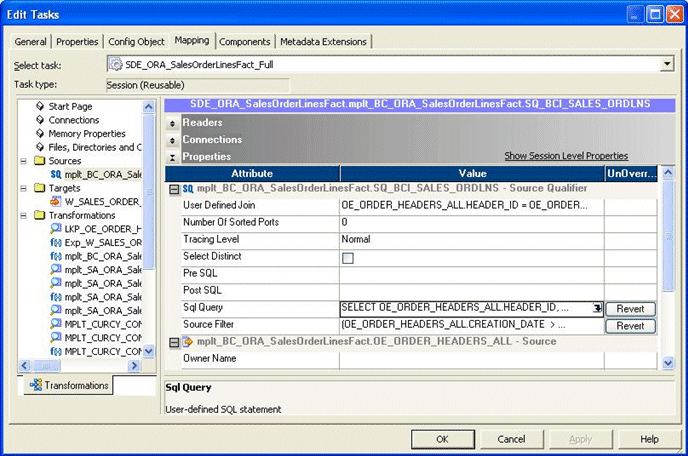
Task: Click the Post SQL value cell
Action: (x=472, y=292)
